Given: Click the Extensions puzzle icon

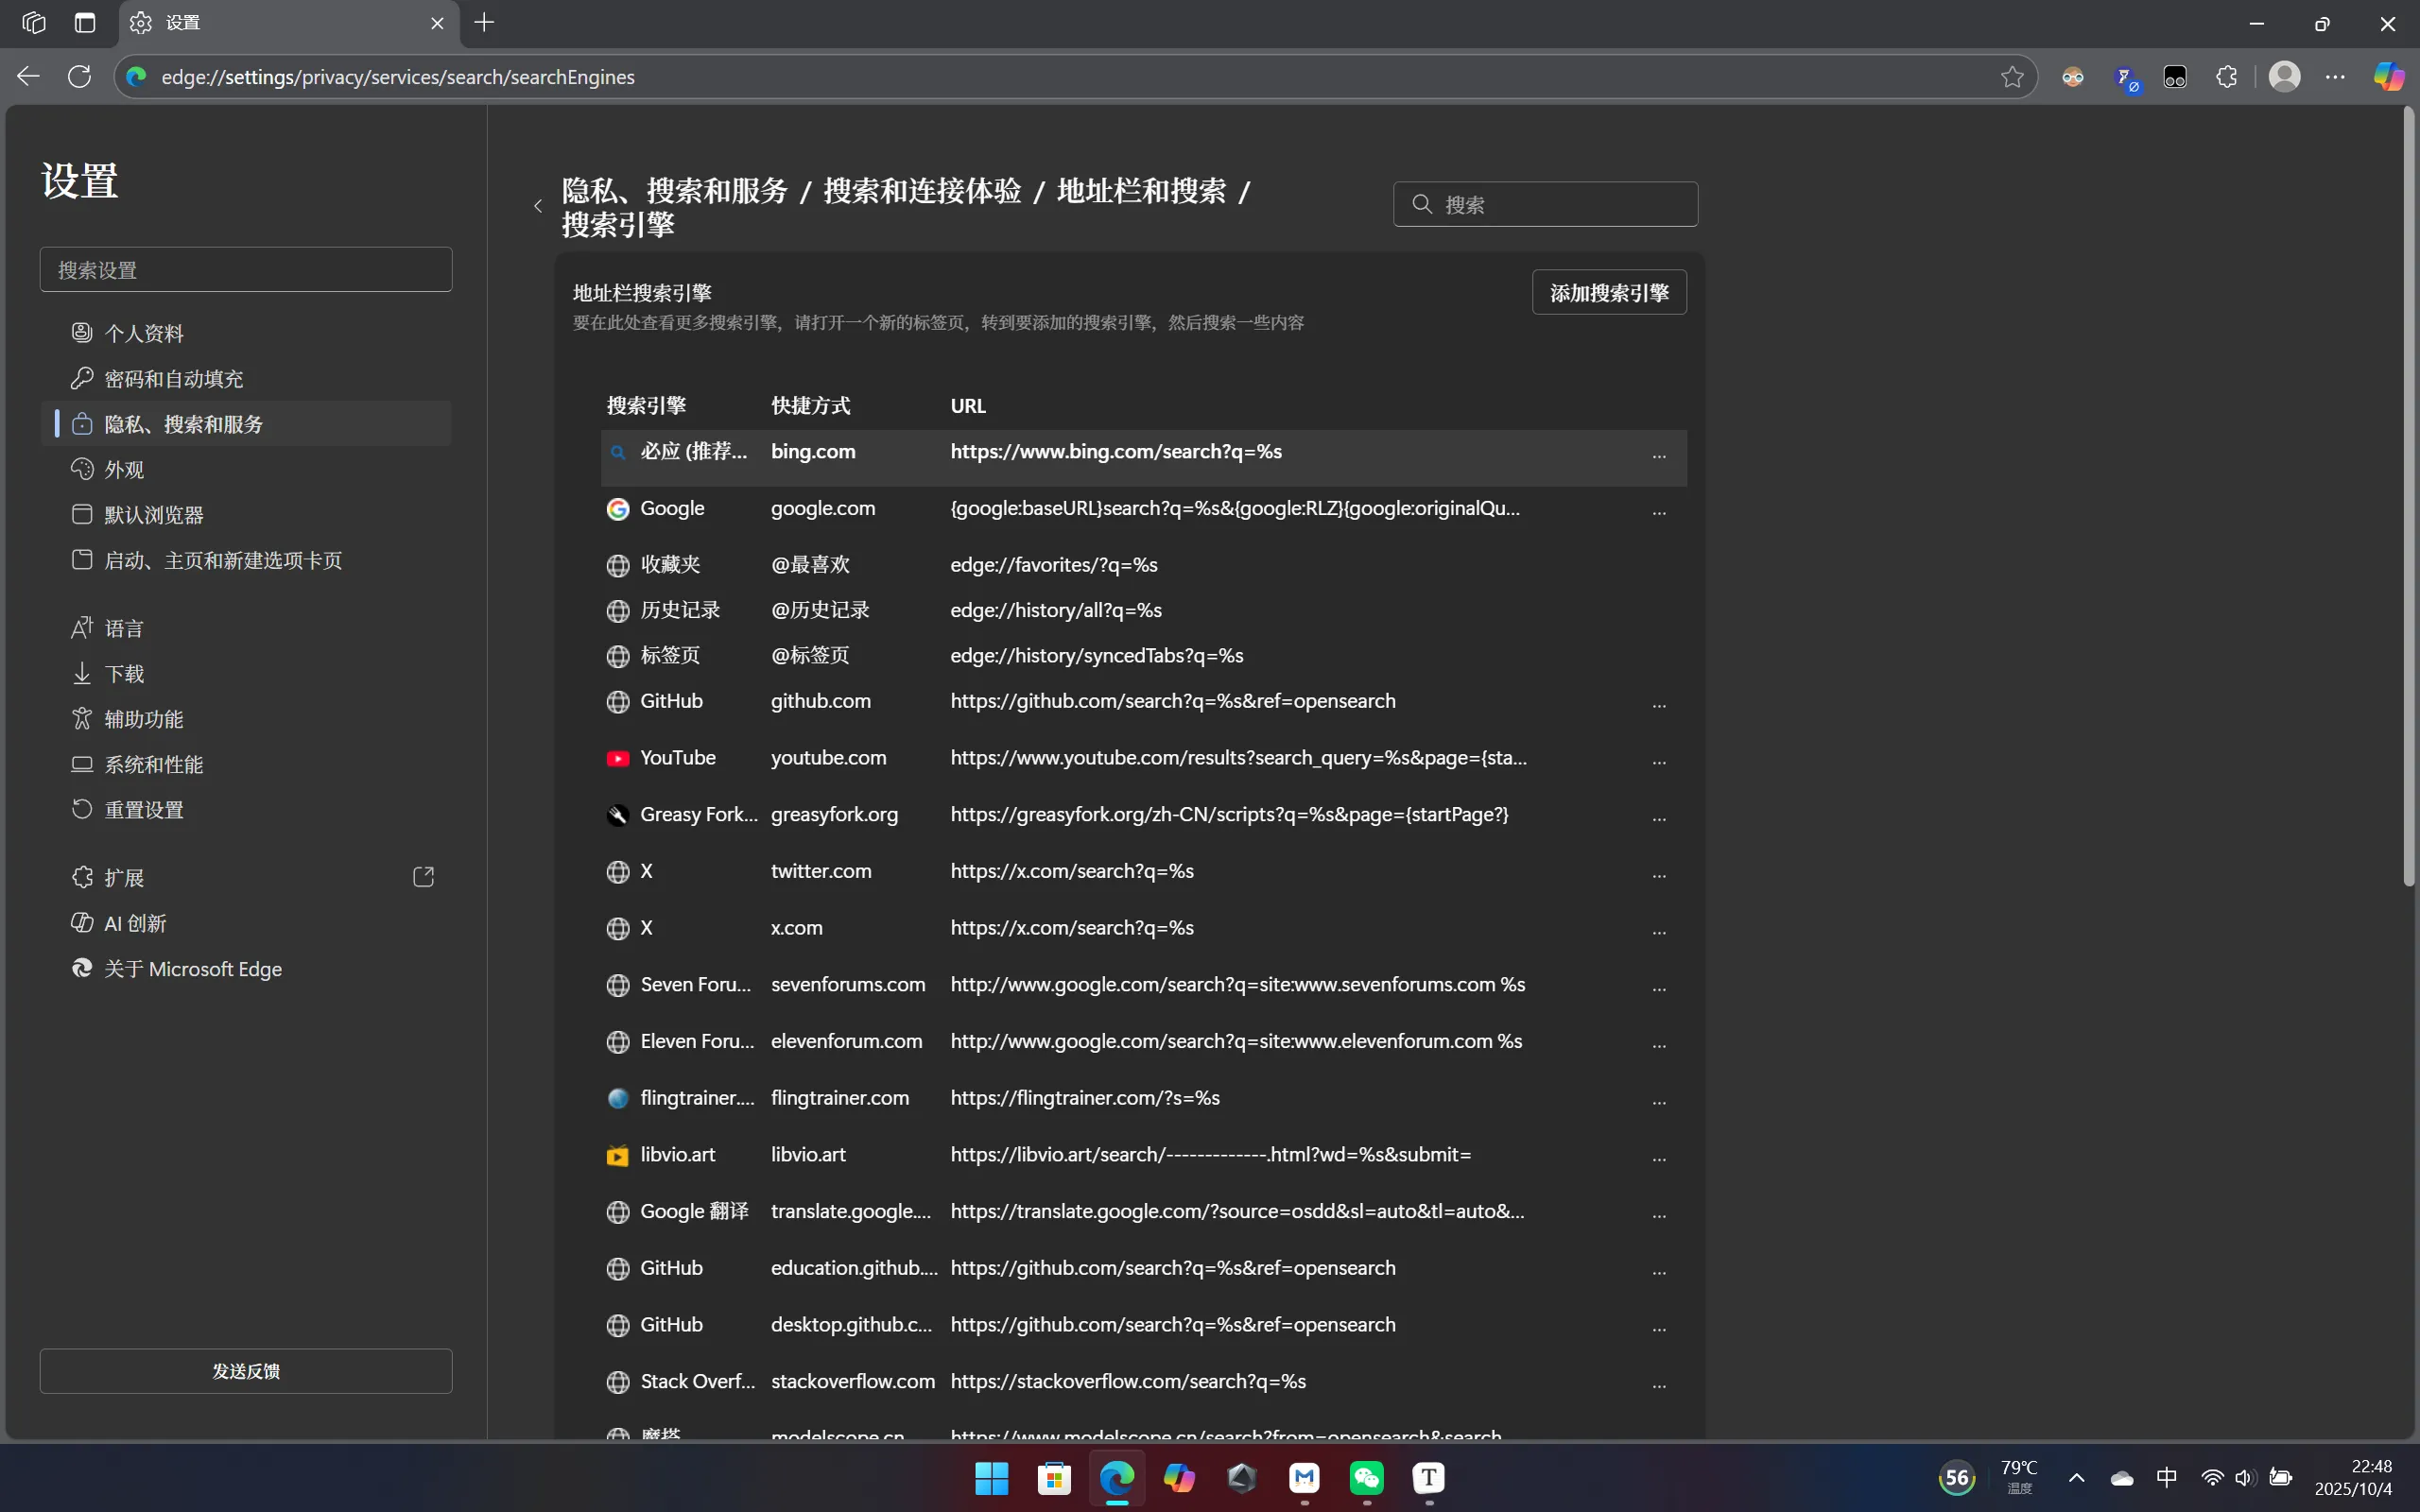Looking at the screenshot, I should [x=2227, y=76].
